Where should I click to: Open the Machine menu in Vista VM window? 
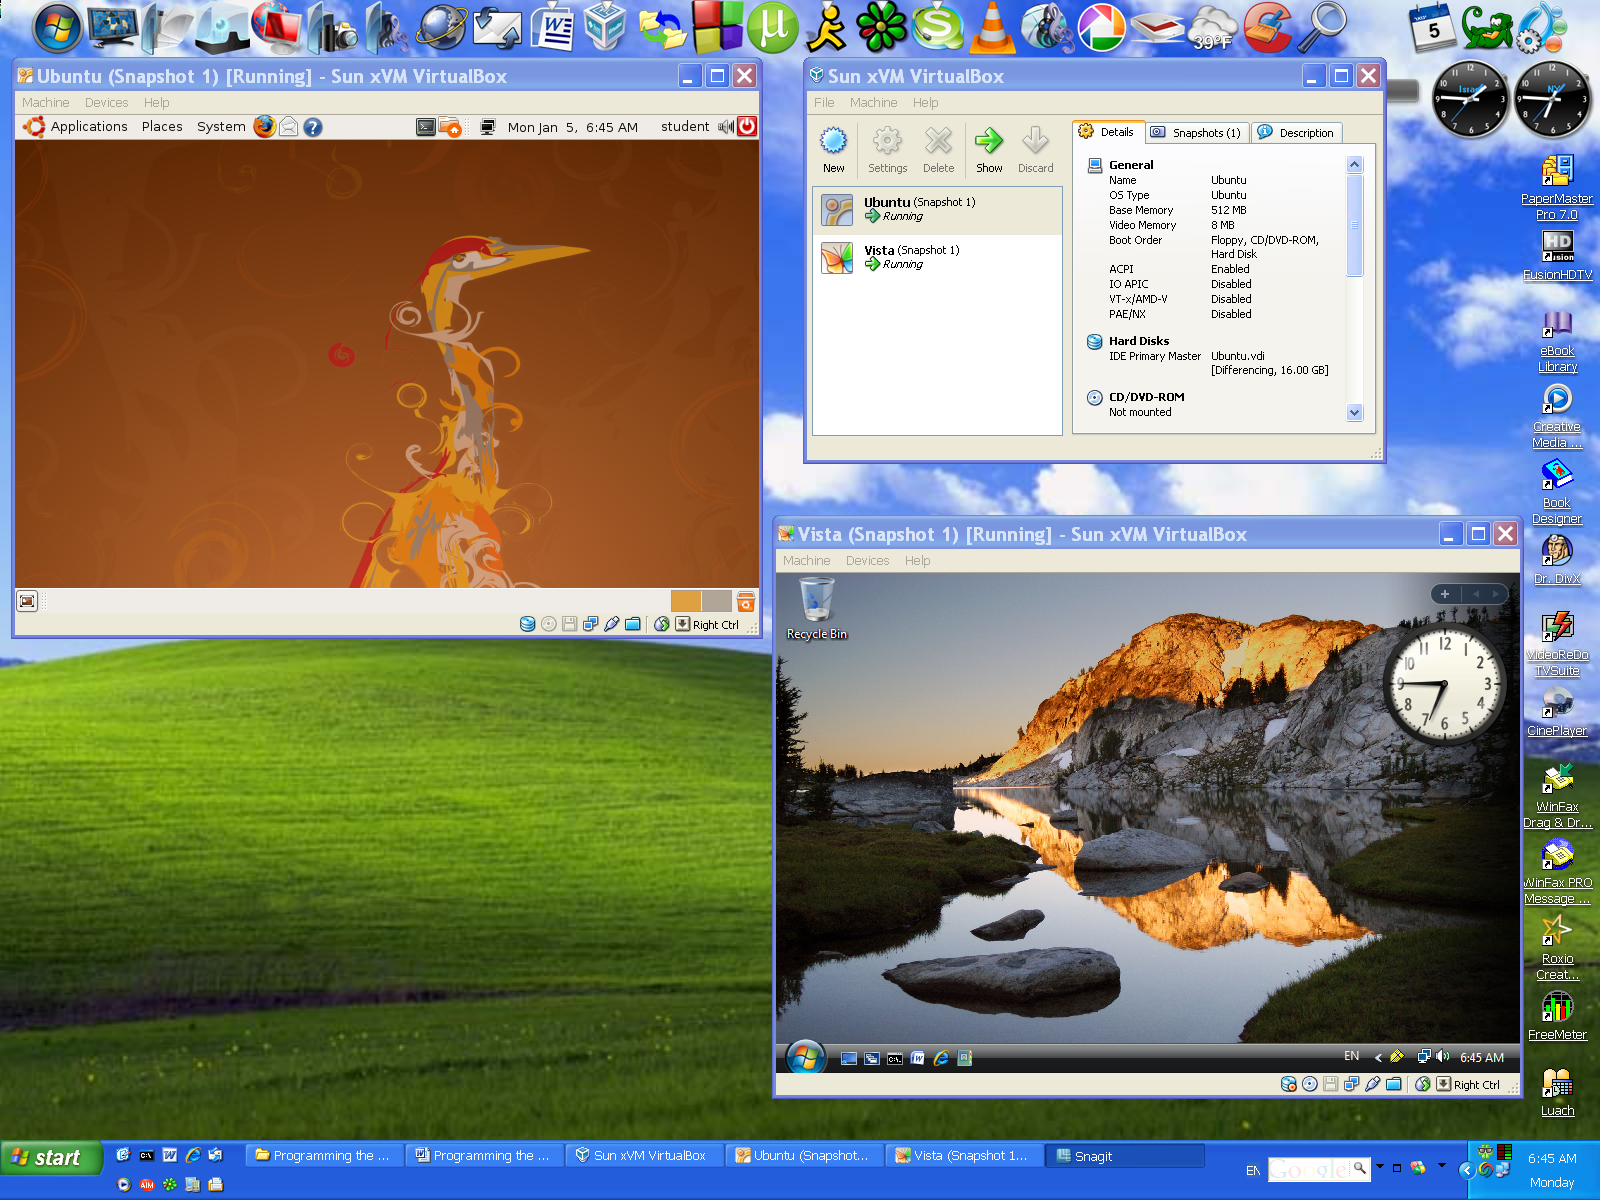pos(806,560)
